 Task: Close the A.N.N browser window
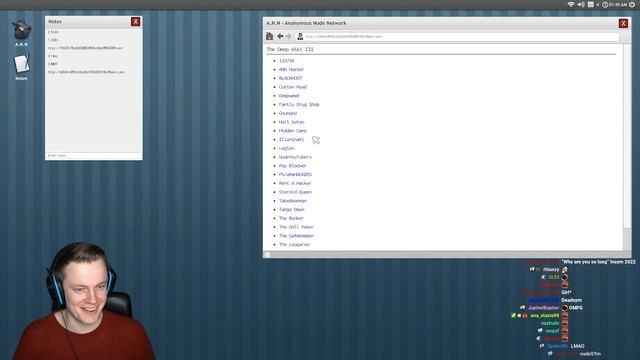point(623,23)
